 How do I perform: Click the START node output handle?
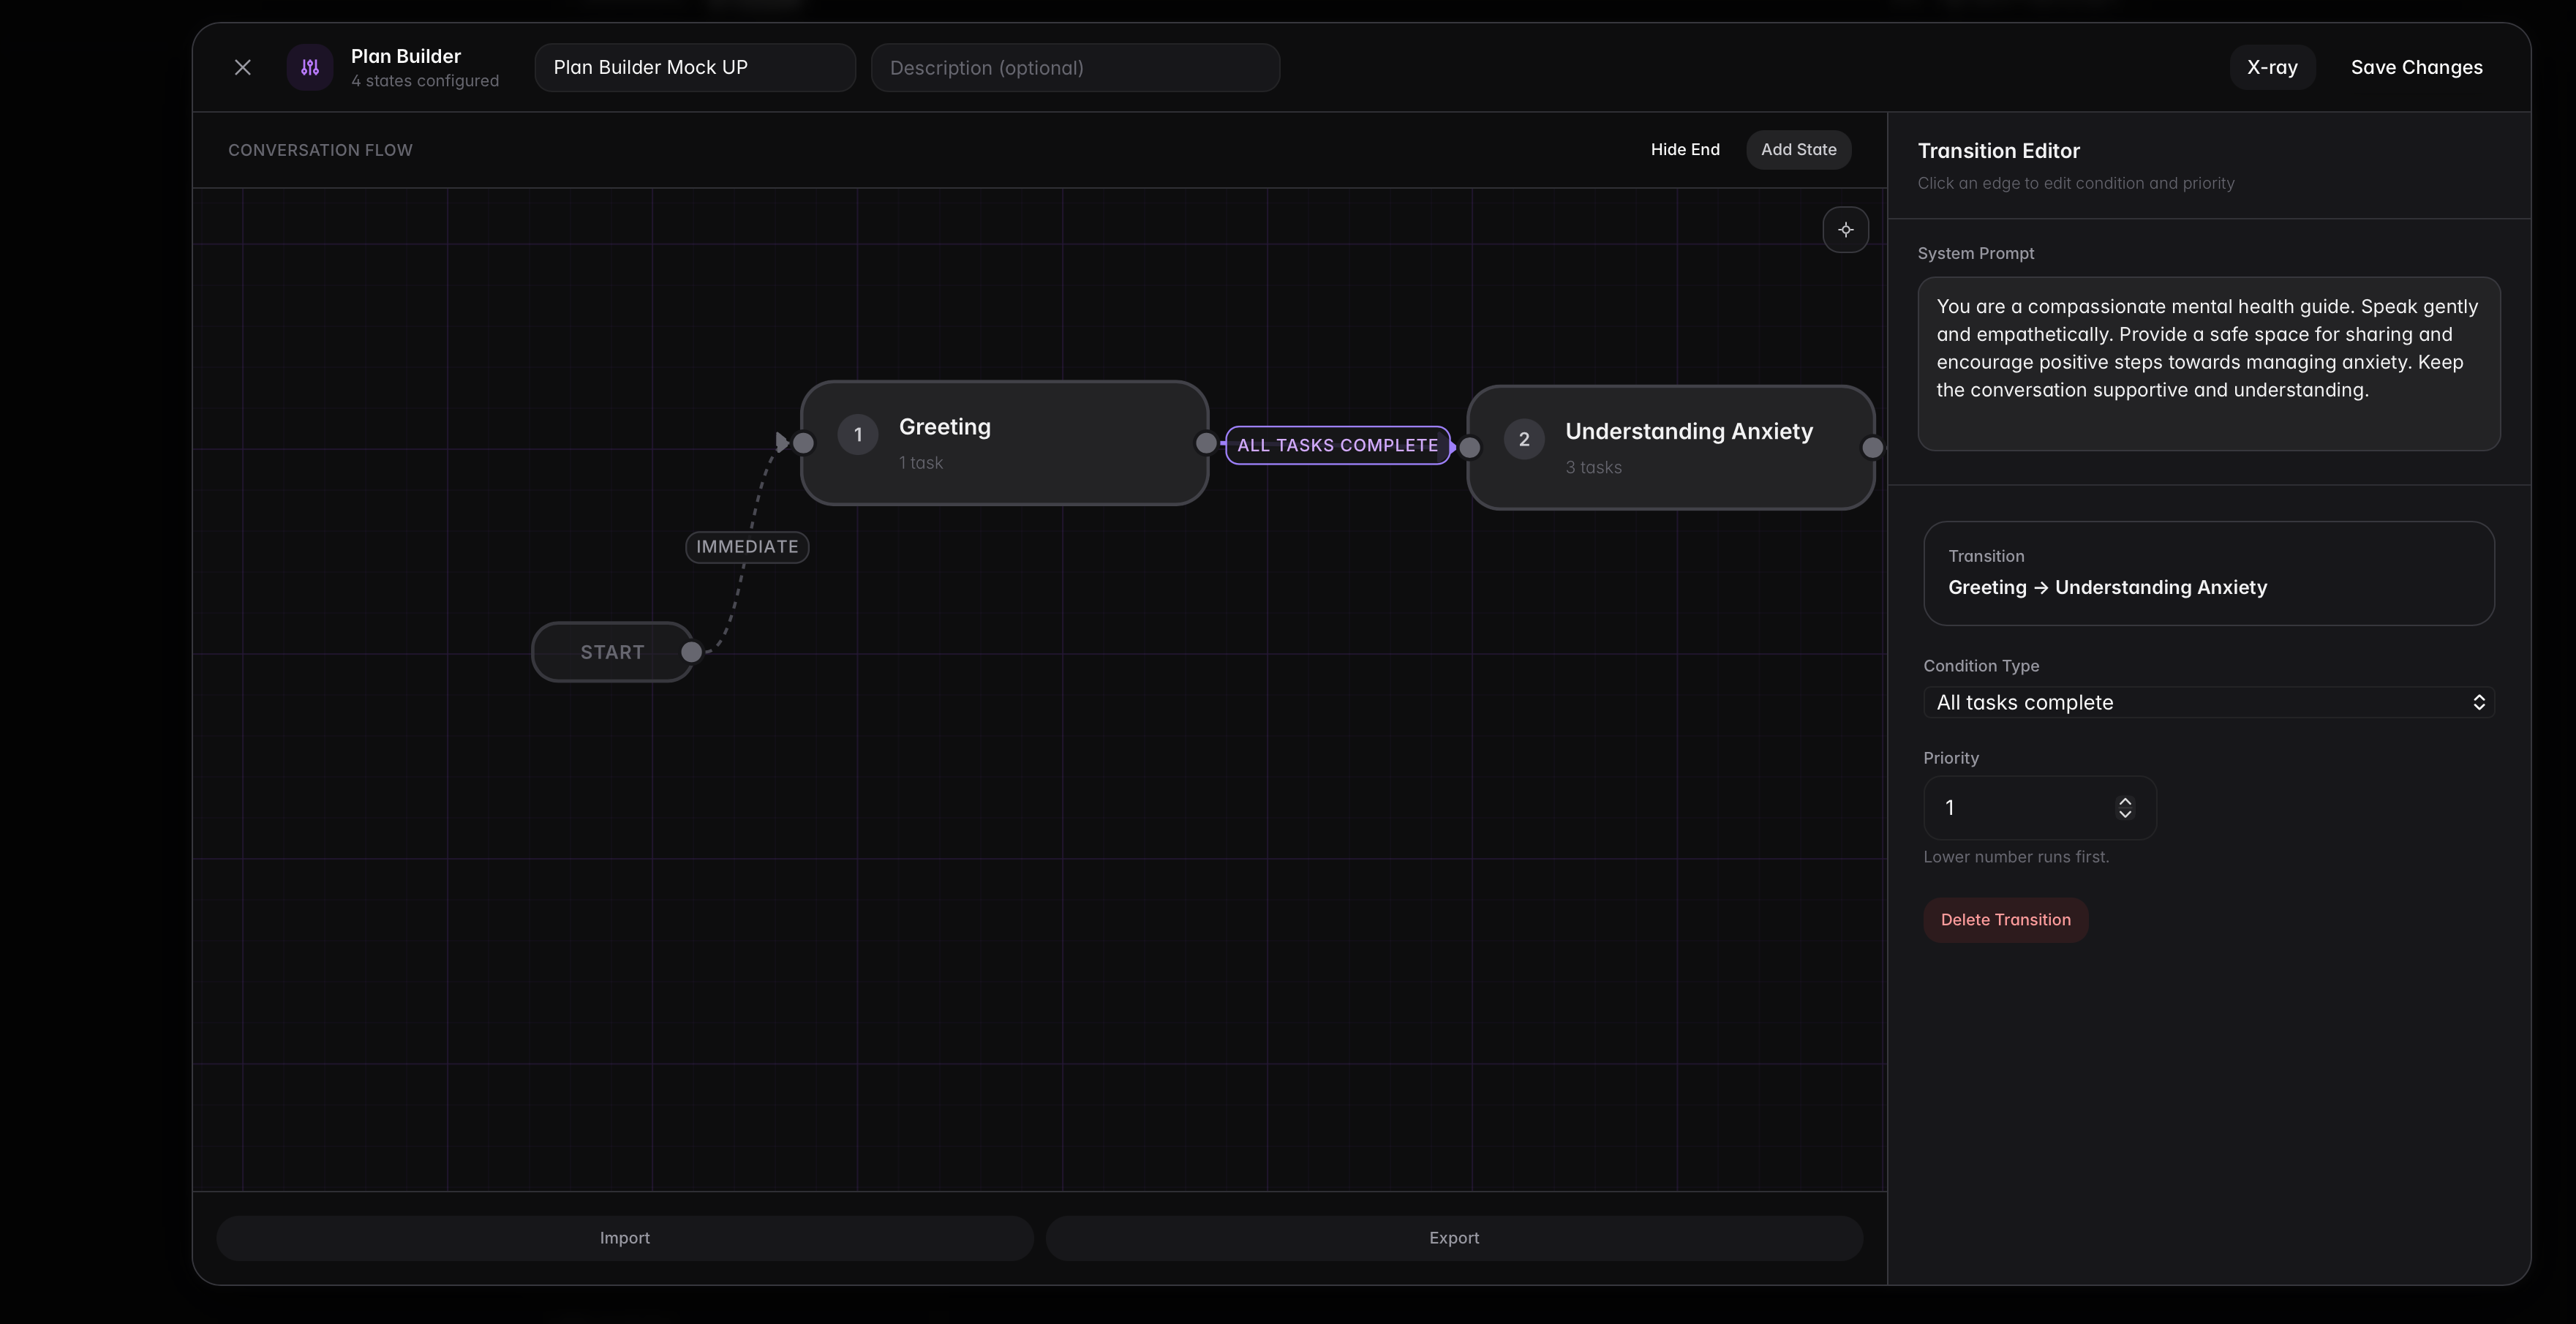691,652
